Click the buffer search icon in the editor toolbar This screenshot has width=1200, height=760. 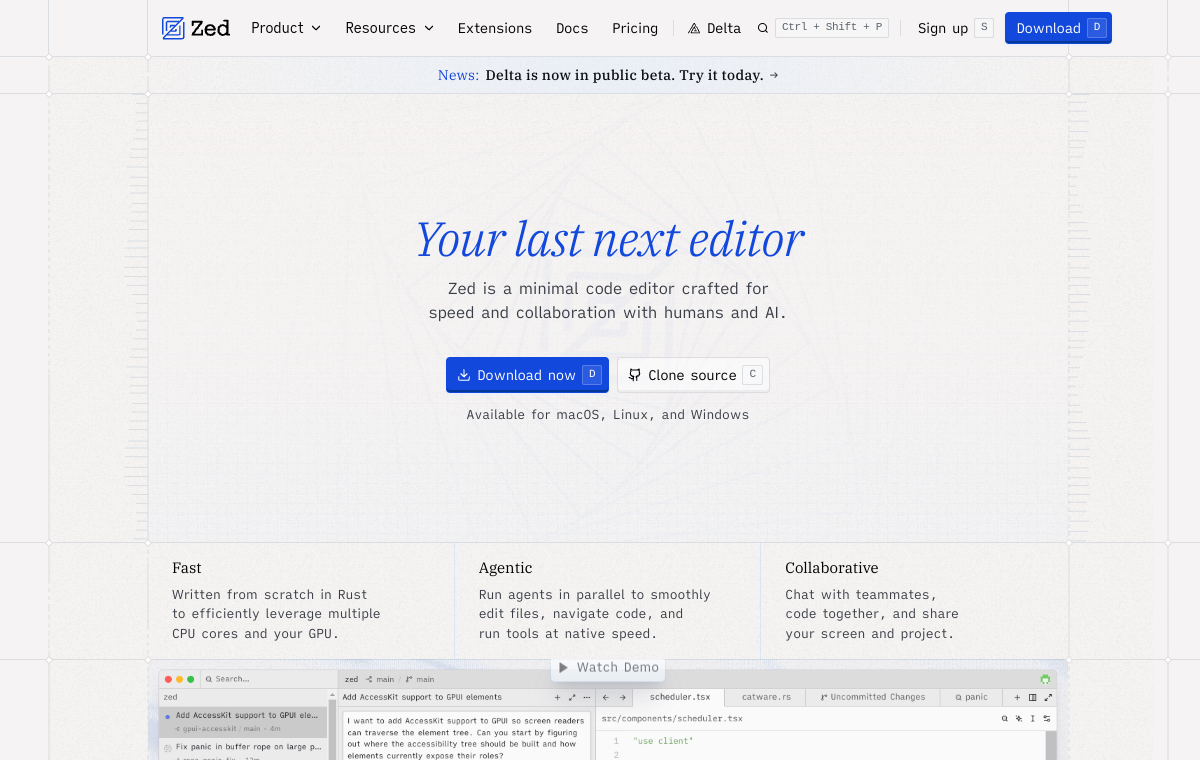1005,718
